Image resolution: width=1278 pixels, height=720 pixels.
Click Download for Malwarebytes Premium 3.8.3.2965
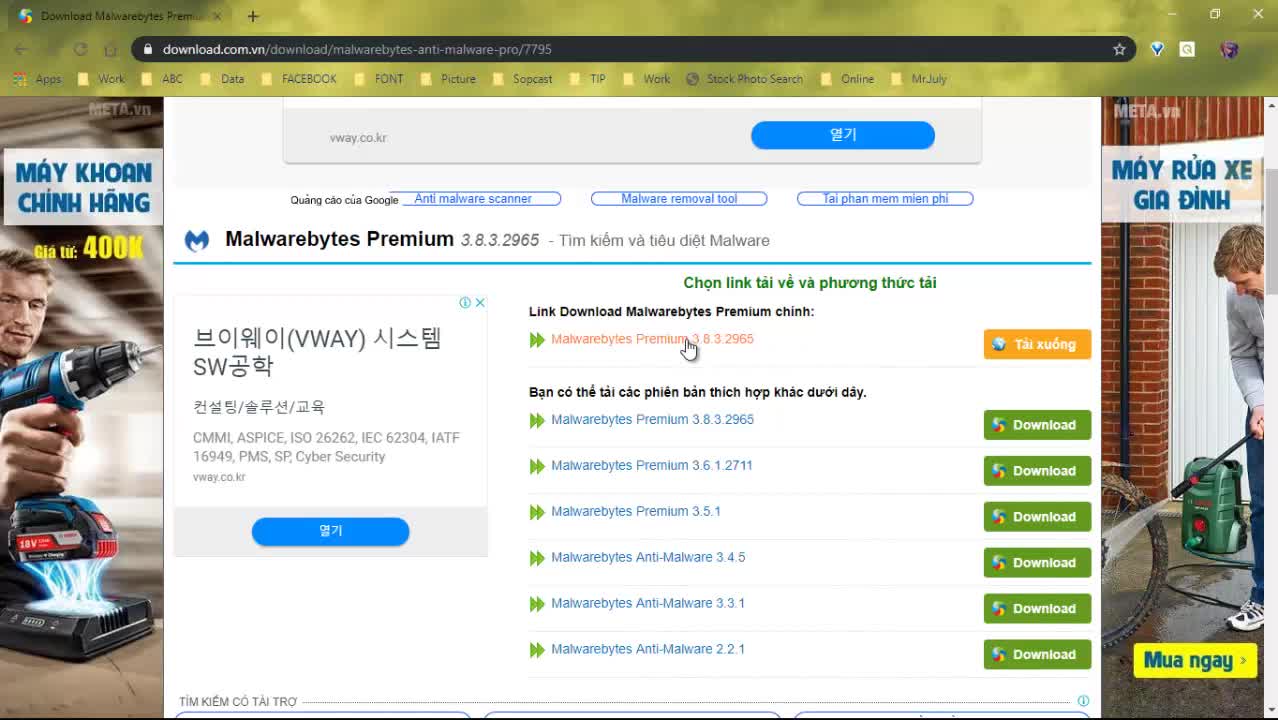(1037, 425)
